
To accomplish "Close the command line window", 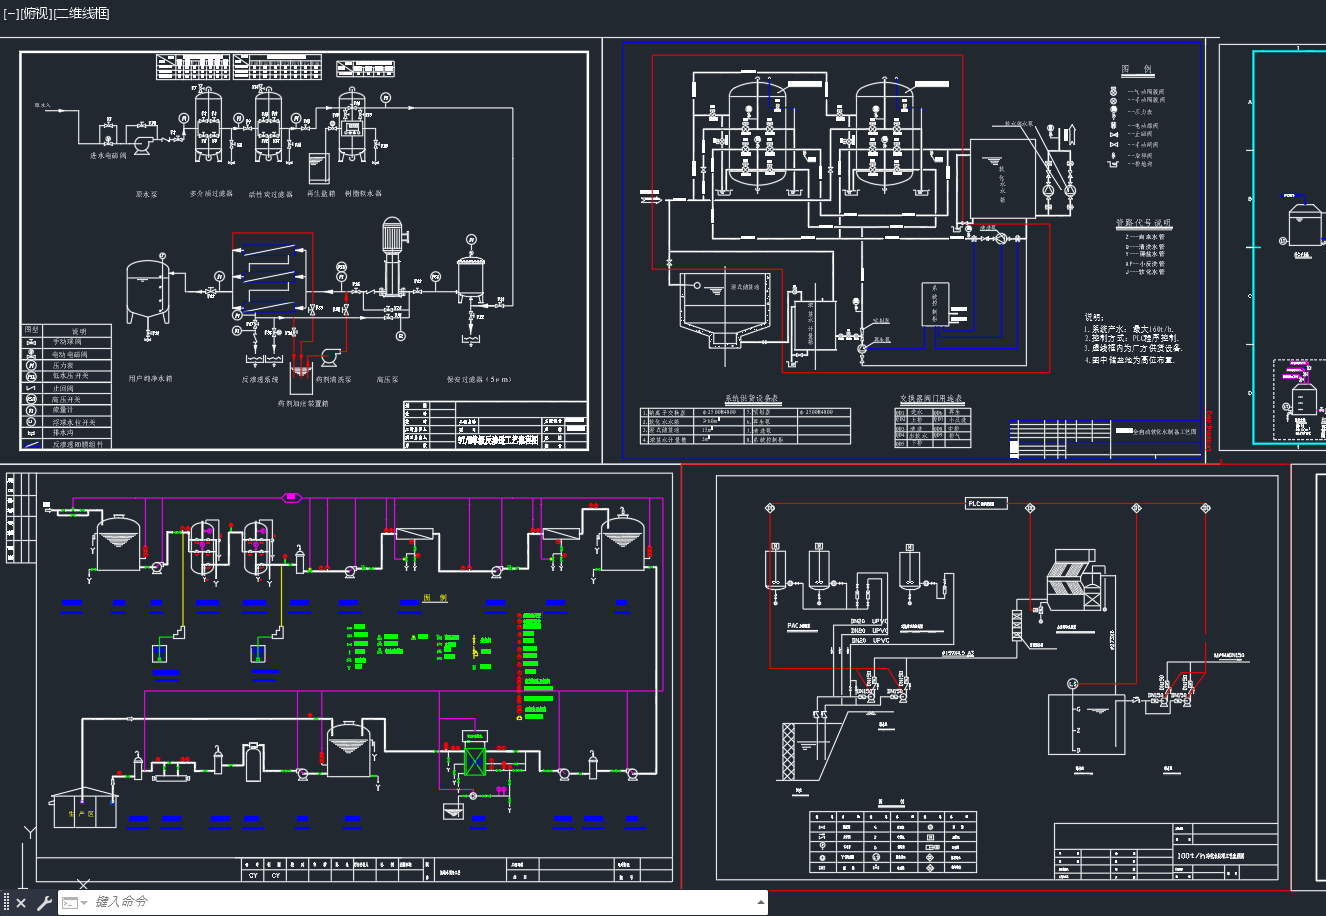I will coord(21,903).
